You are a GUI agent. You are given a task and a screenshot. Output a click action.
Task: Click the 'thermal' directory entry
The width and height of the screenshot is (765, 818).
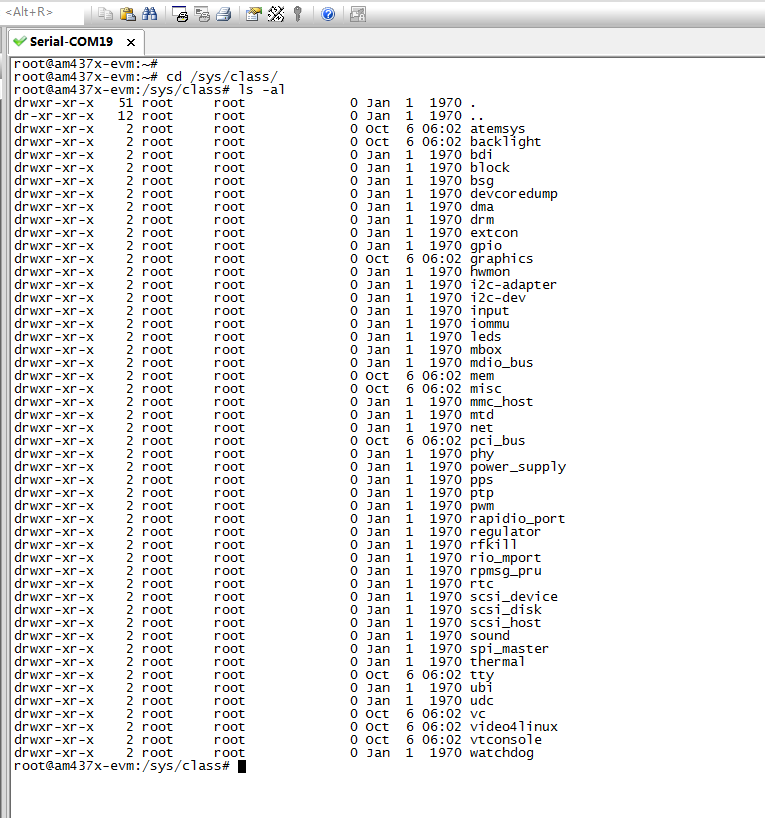497,662
